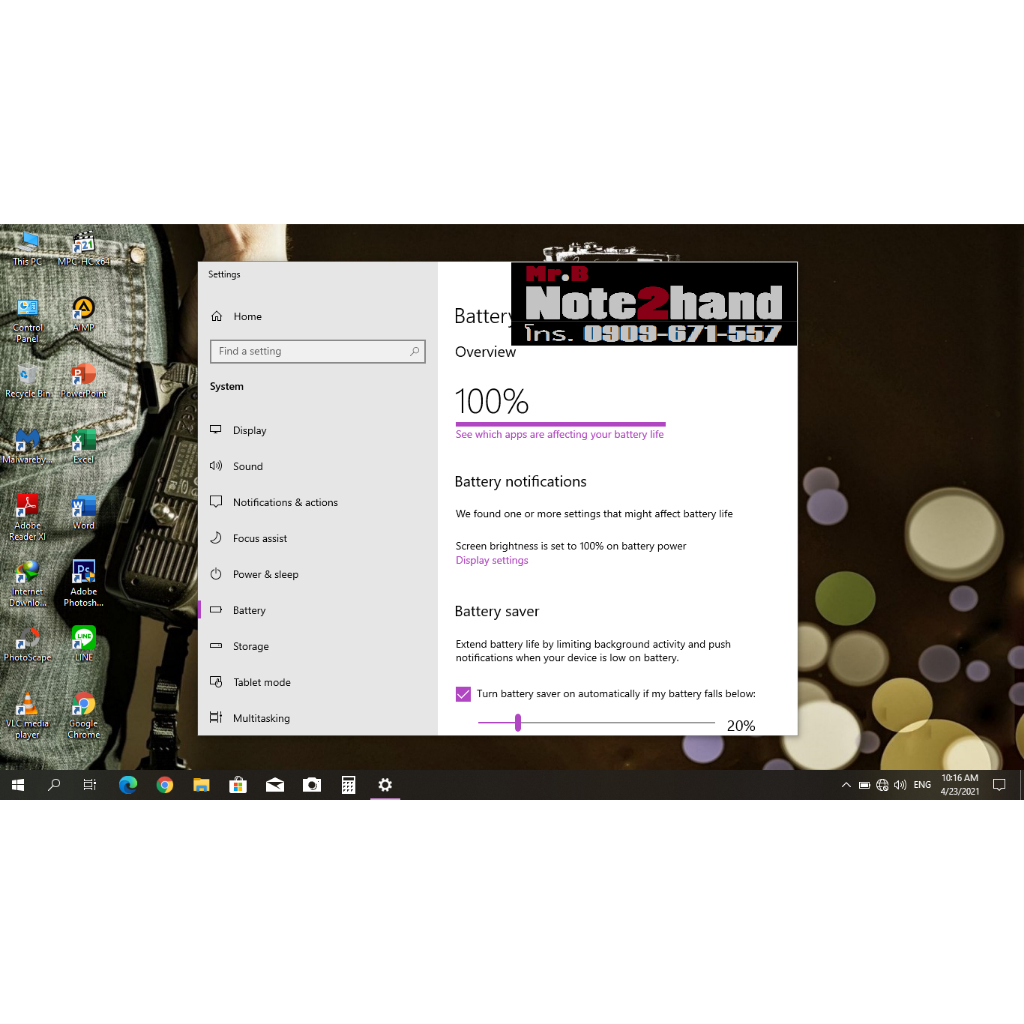Show hidden icons in system tray
The image size is (1024, 1024).
tap(846, 785)
